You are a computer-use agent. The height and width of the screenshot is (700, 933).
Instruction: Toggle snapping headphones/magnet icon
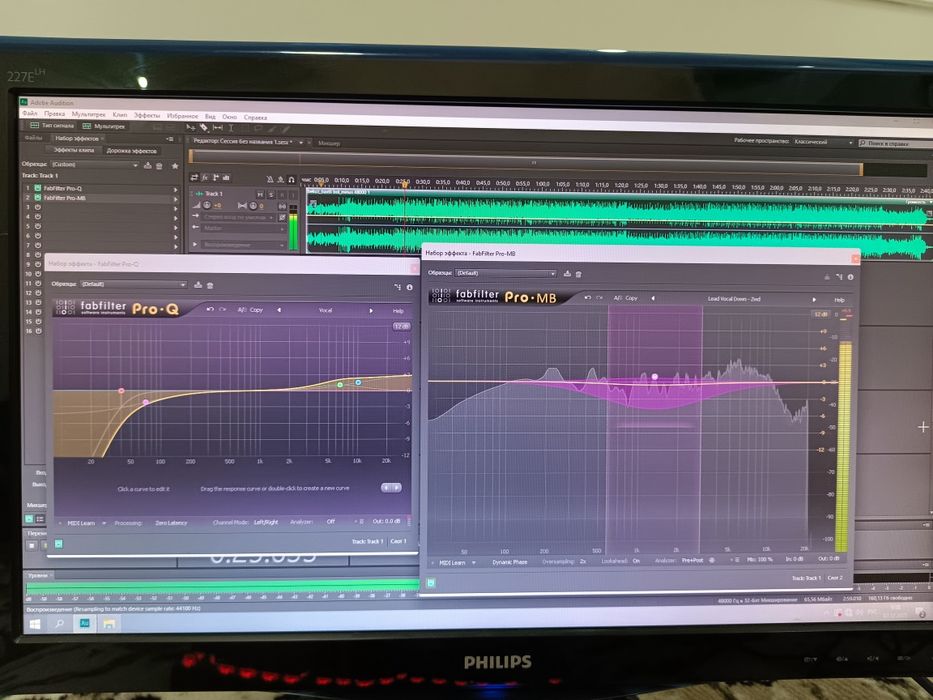(291, 180)
